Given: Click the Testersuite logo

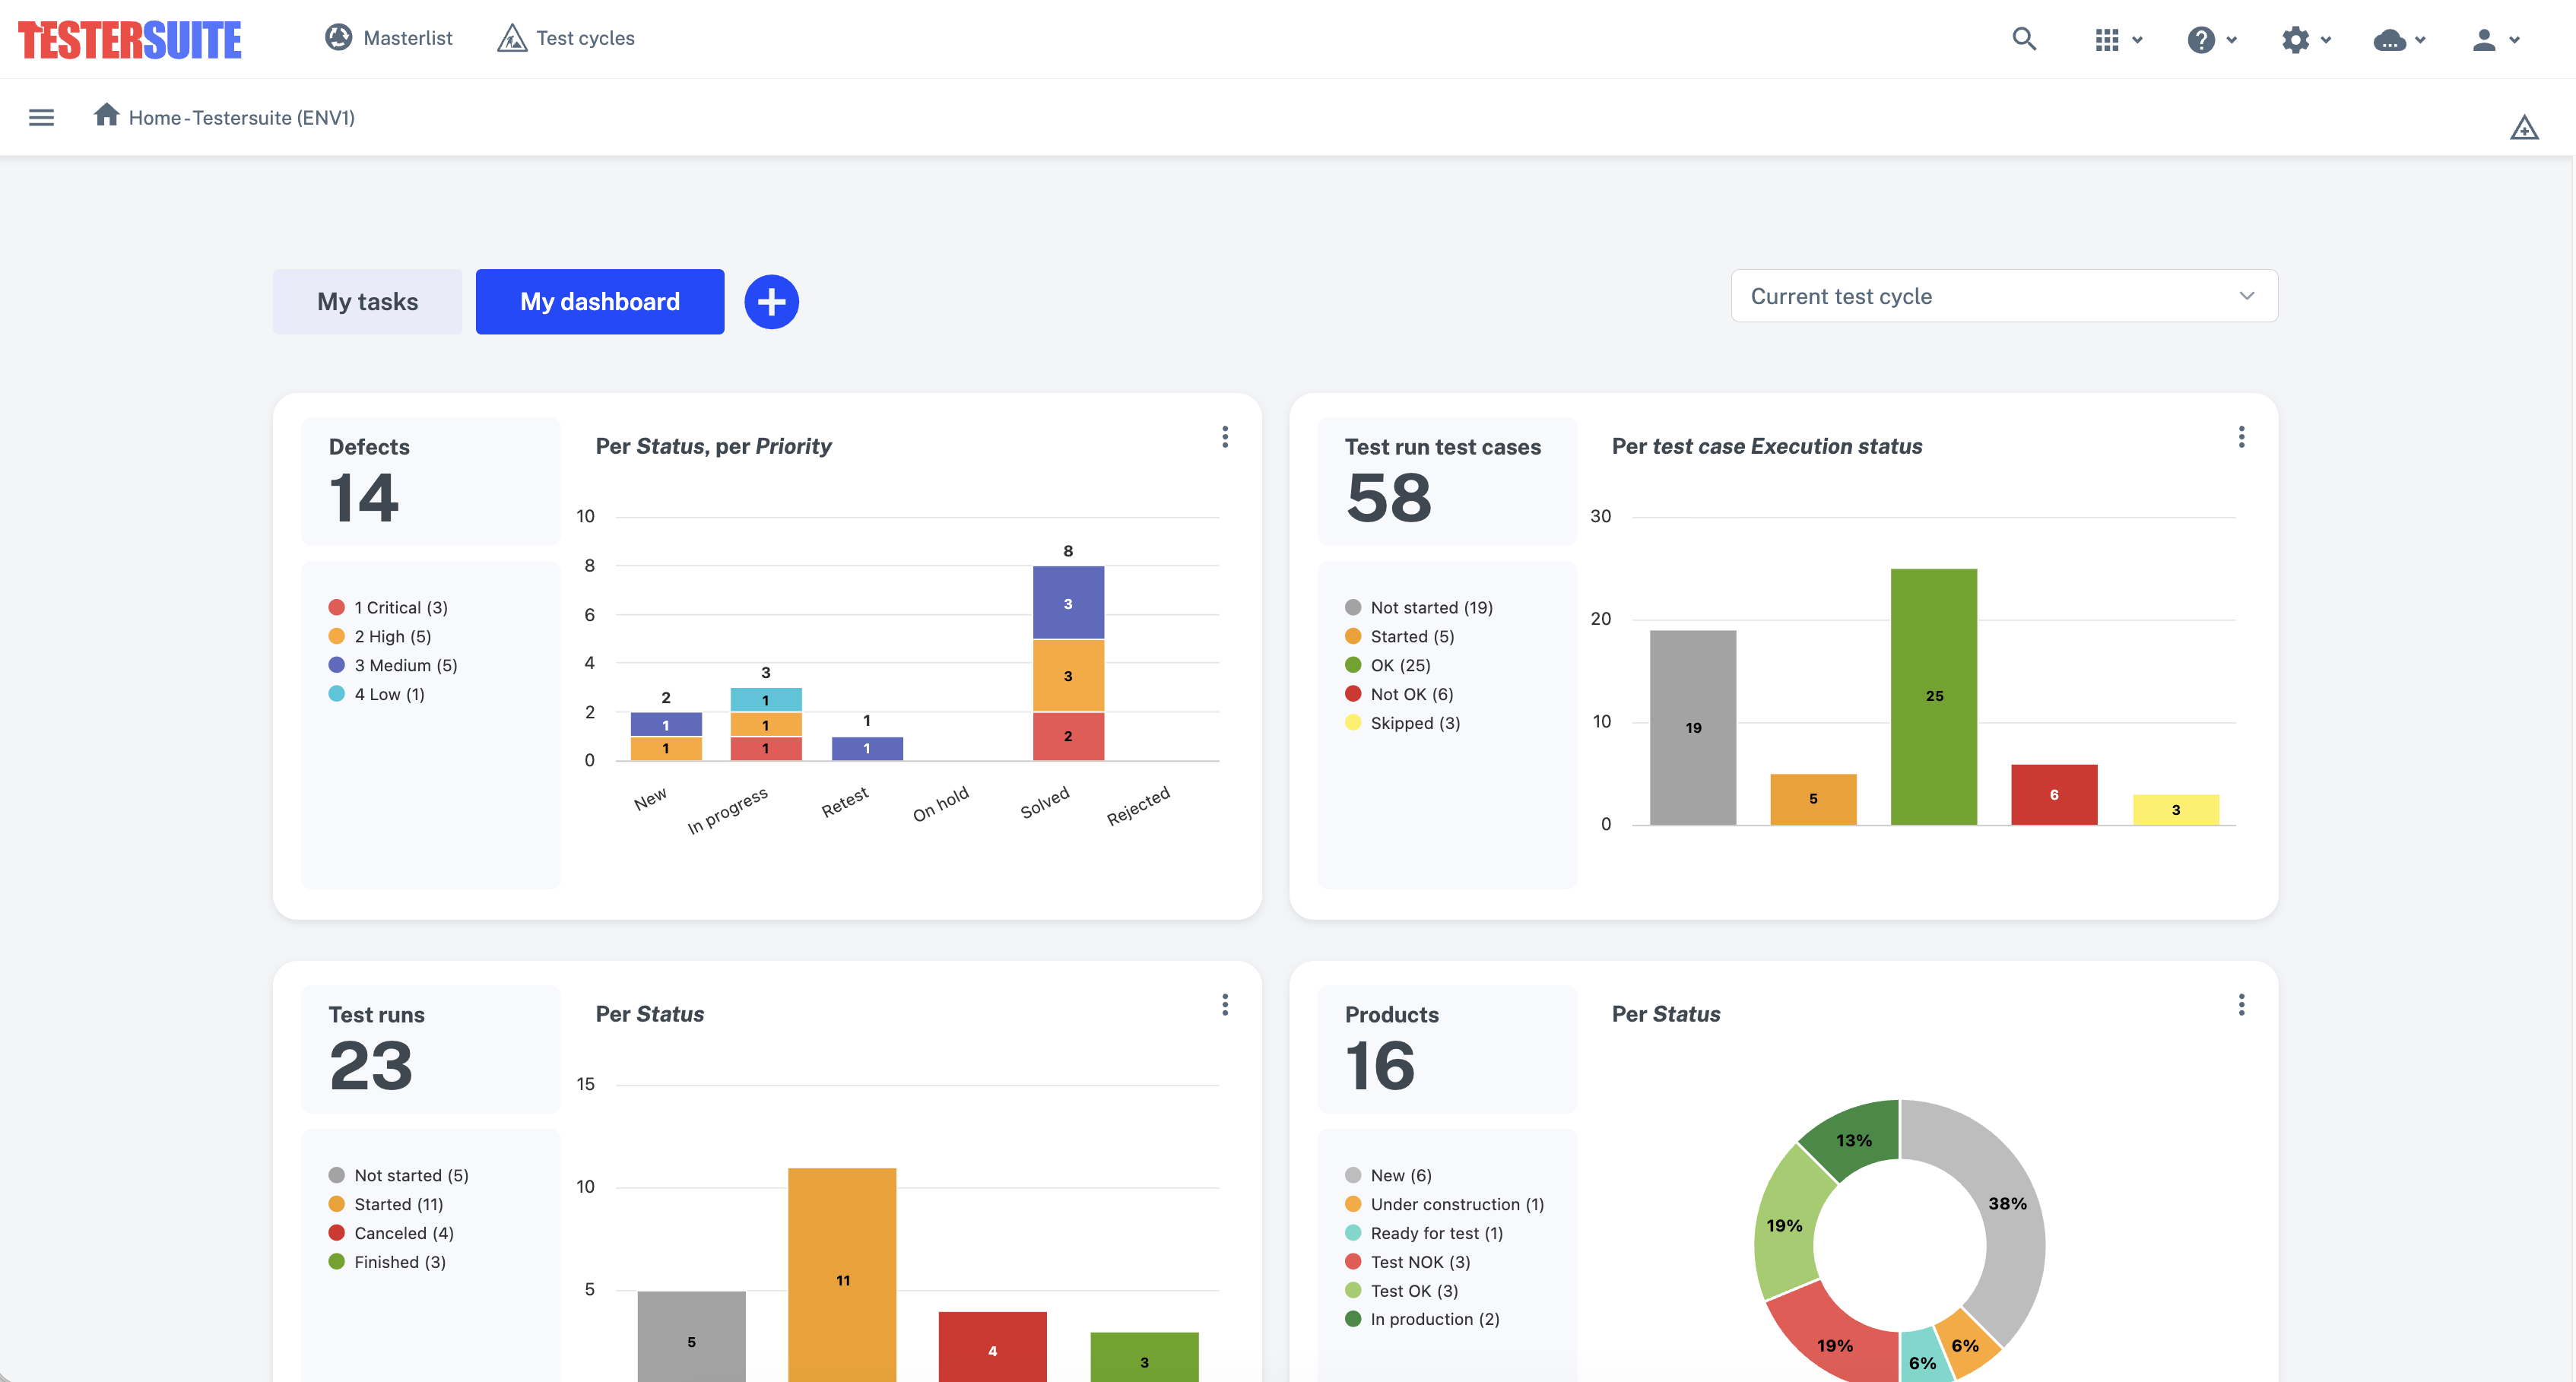Looking at the screenshot, I should coord(130,39).
